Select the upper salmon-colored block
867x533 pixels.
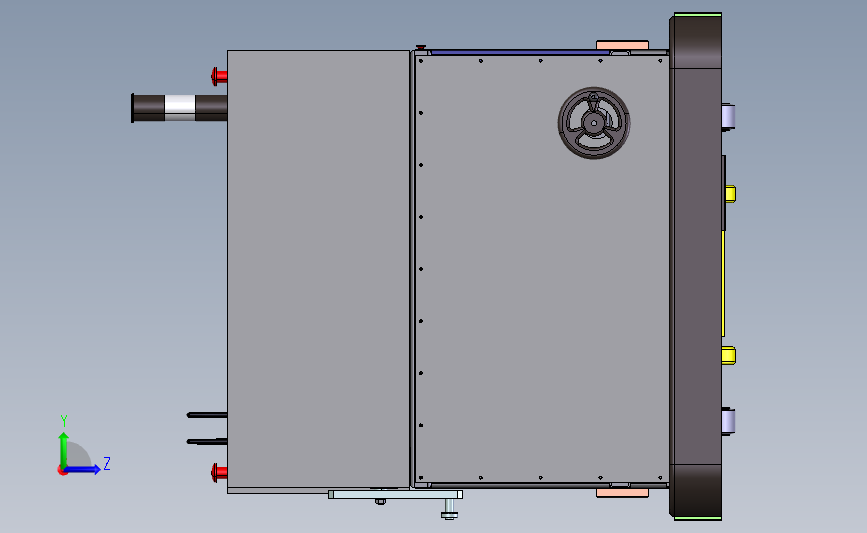click(623, 45)
